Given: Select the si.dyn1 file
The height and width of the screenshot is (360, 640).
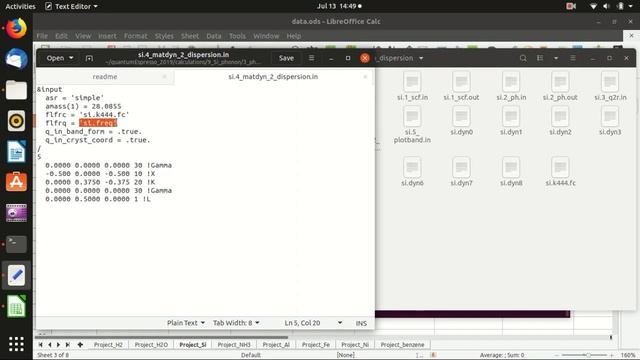Looking at the screenshot, I should pos(511,121).
